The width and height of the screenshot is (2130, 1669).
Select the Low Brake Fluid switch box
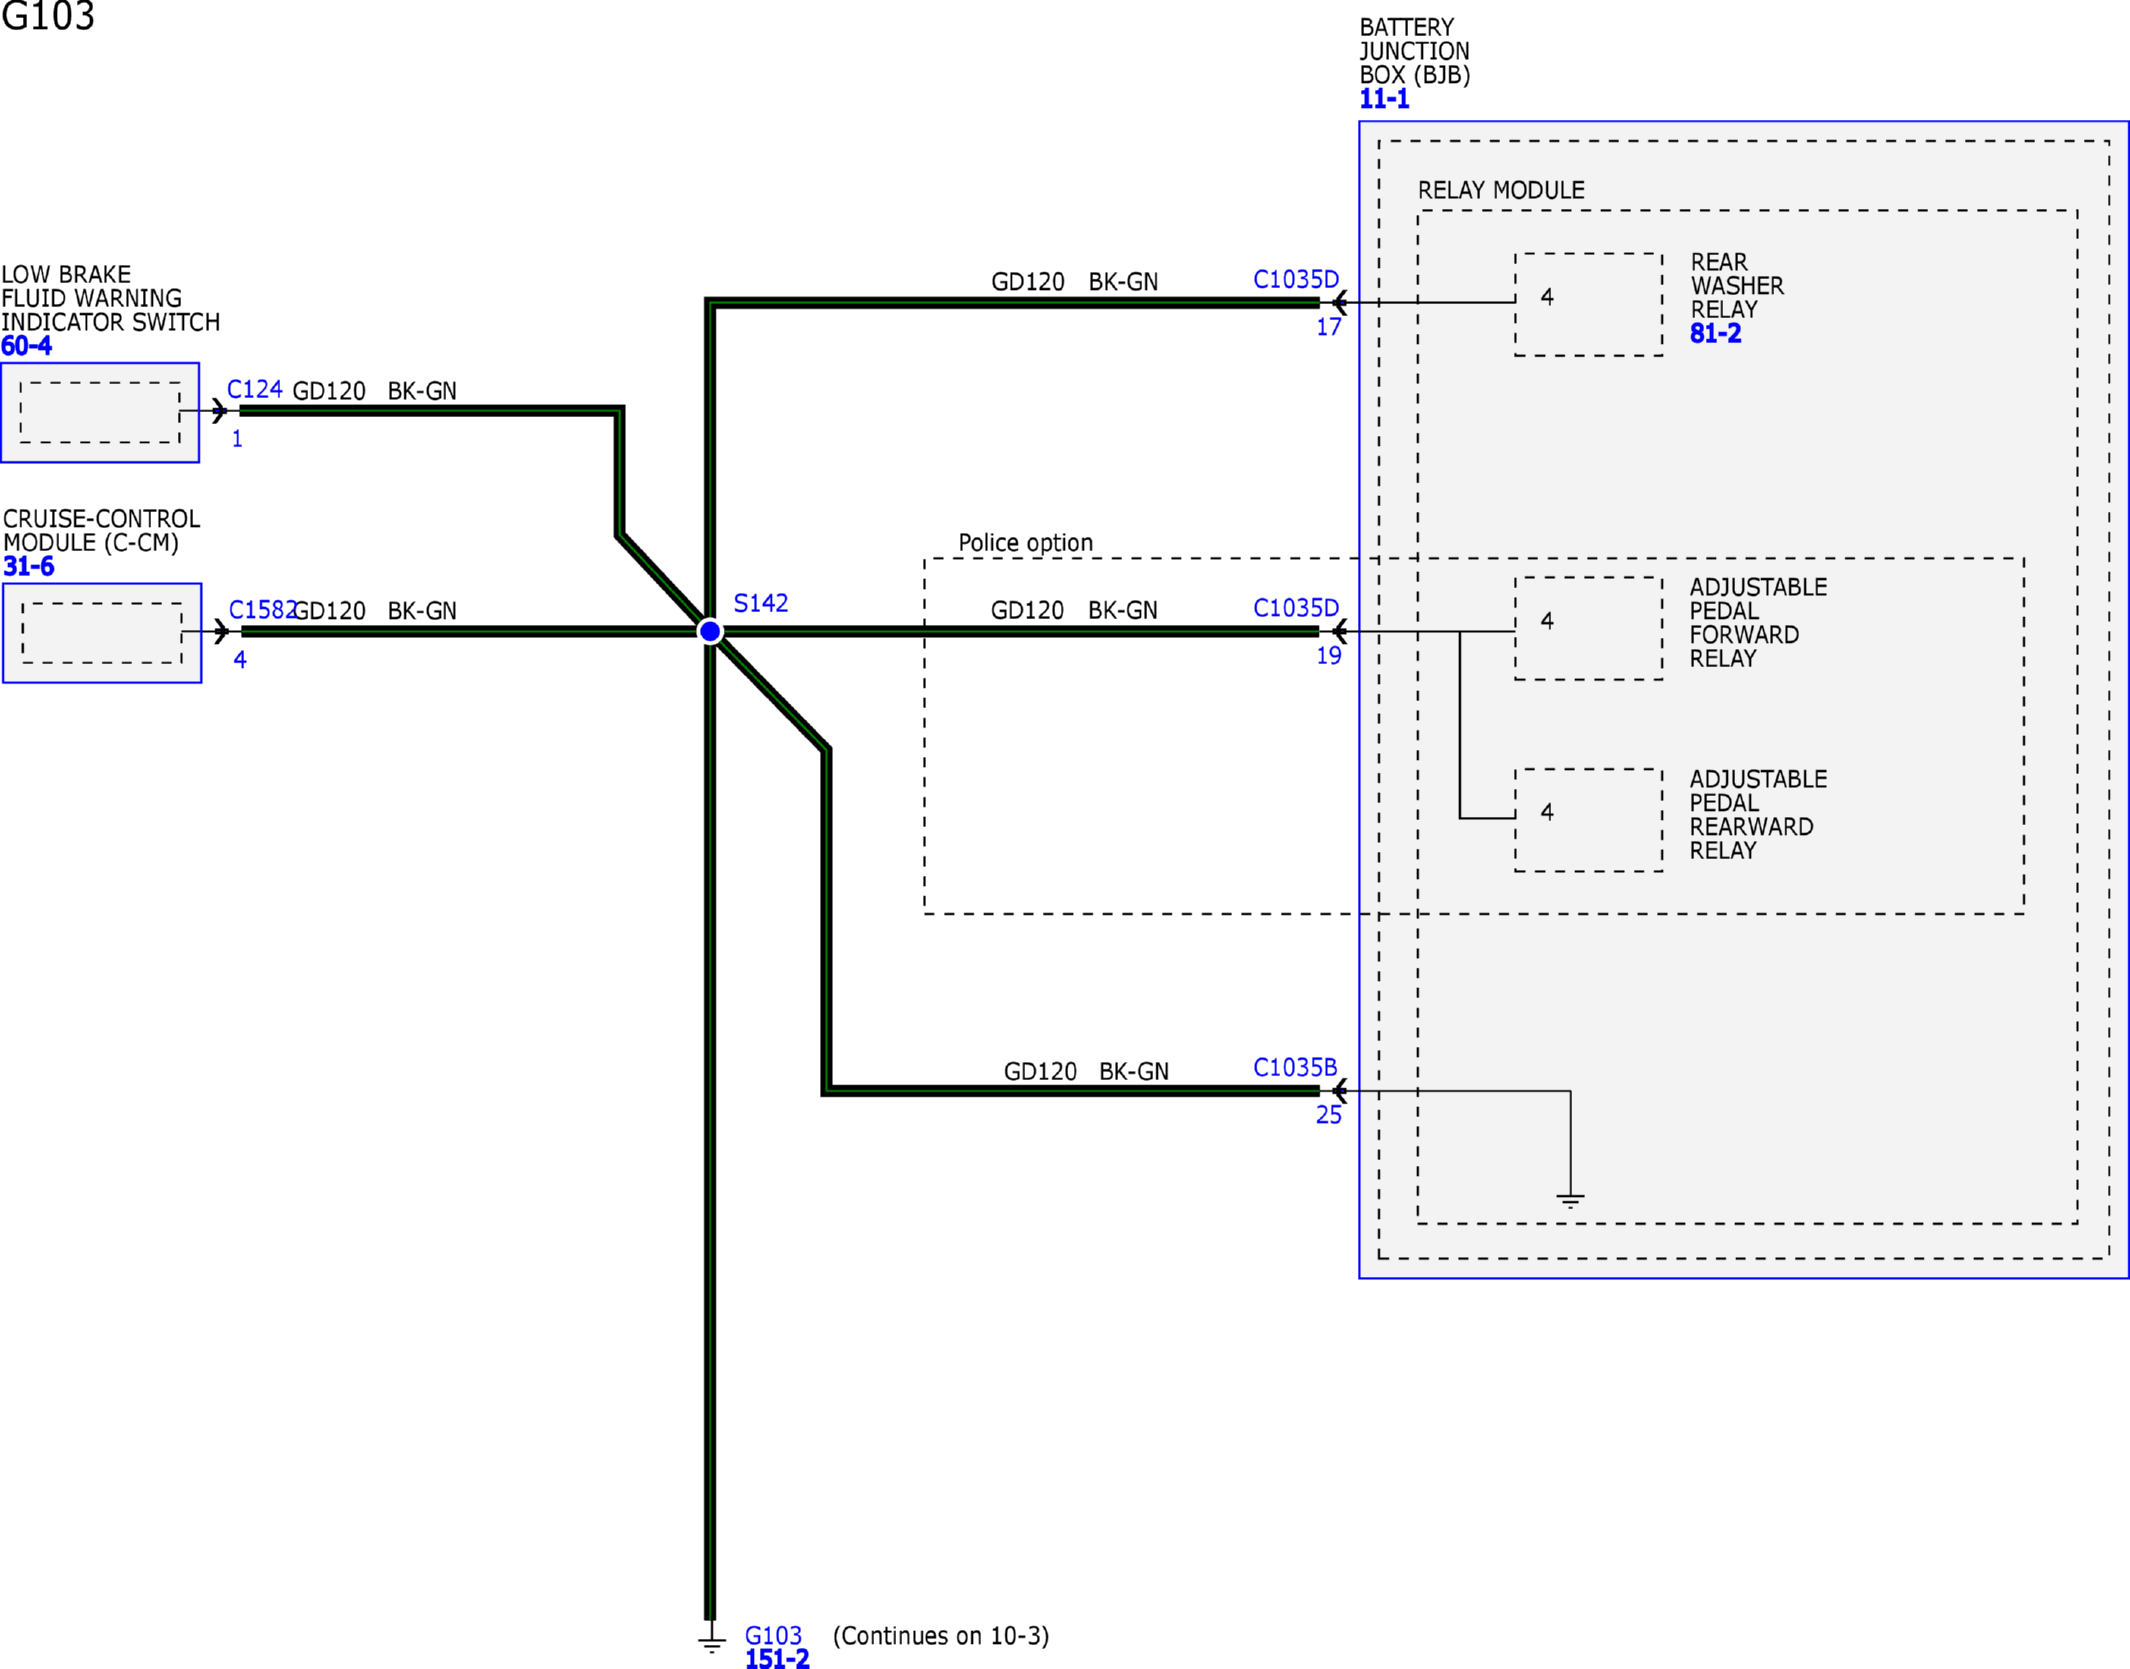[100, 412]
